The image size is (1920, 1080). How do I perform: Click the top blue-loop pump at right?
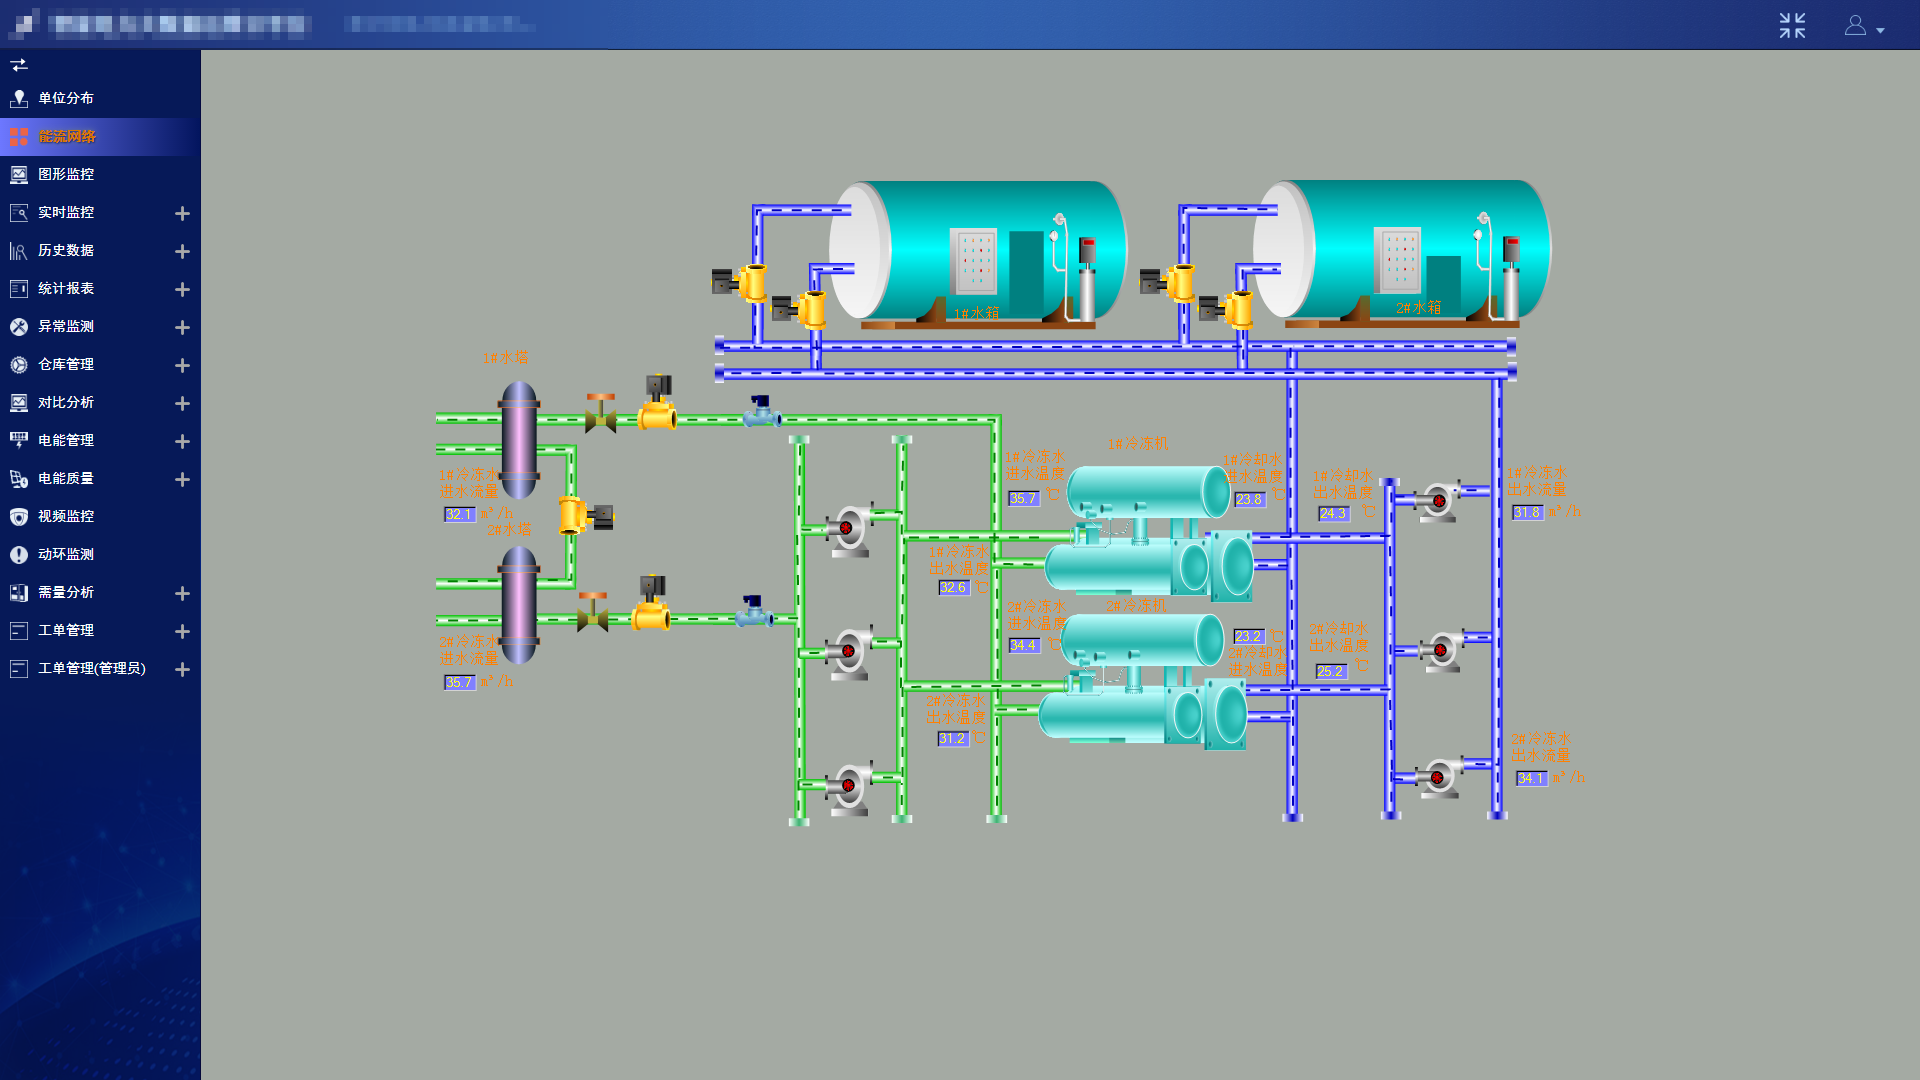click(1440, 500)
